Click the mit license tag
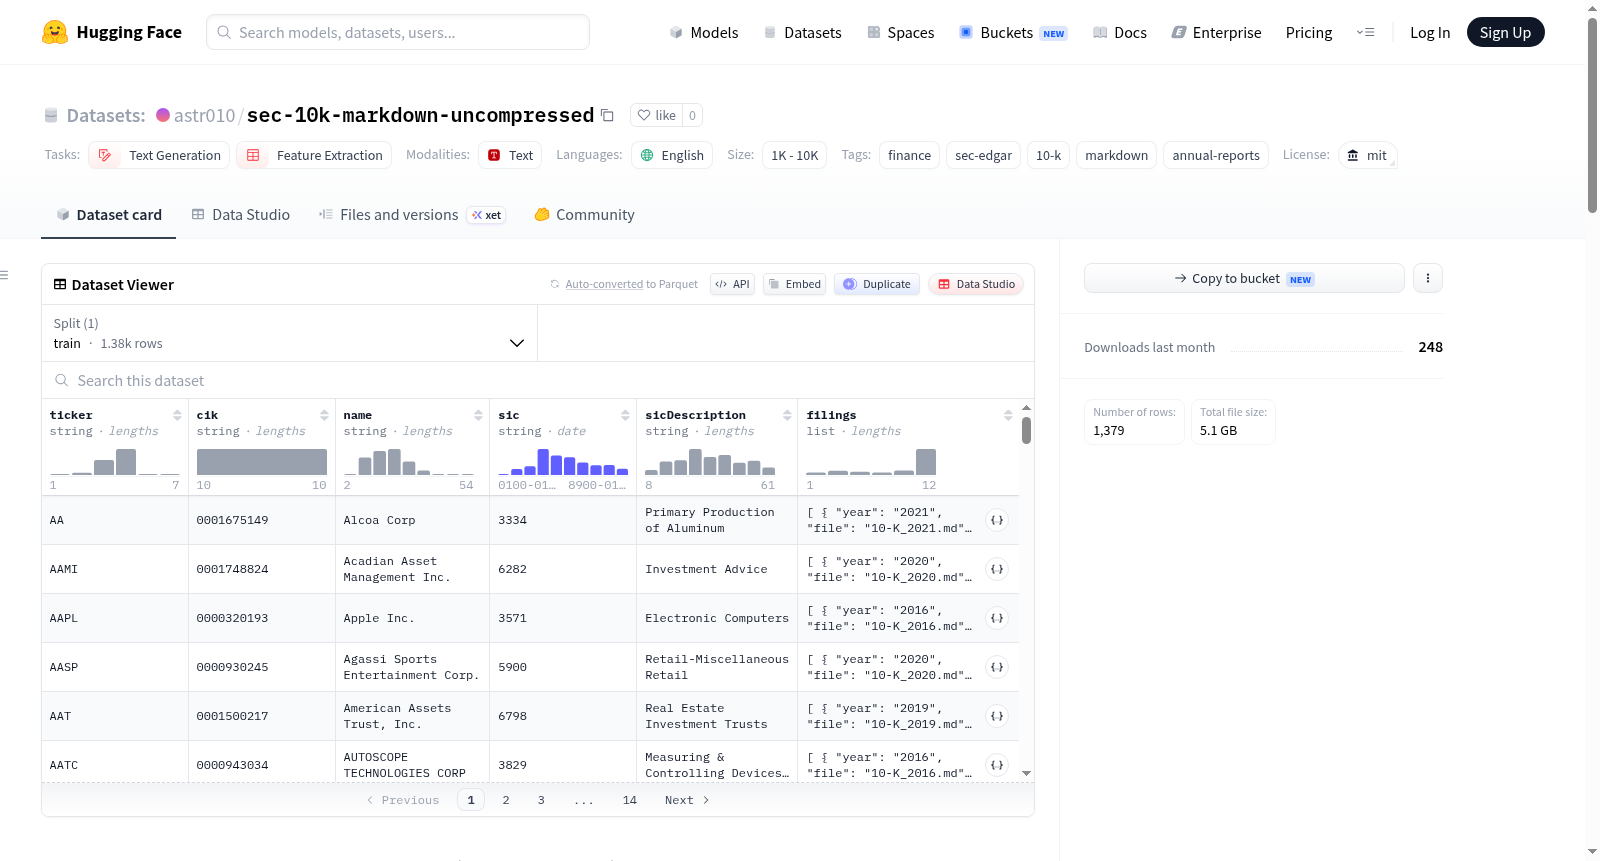The width and height of the screenshot is (1600, 861). pos(1367,155)
